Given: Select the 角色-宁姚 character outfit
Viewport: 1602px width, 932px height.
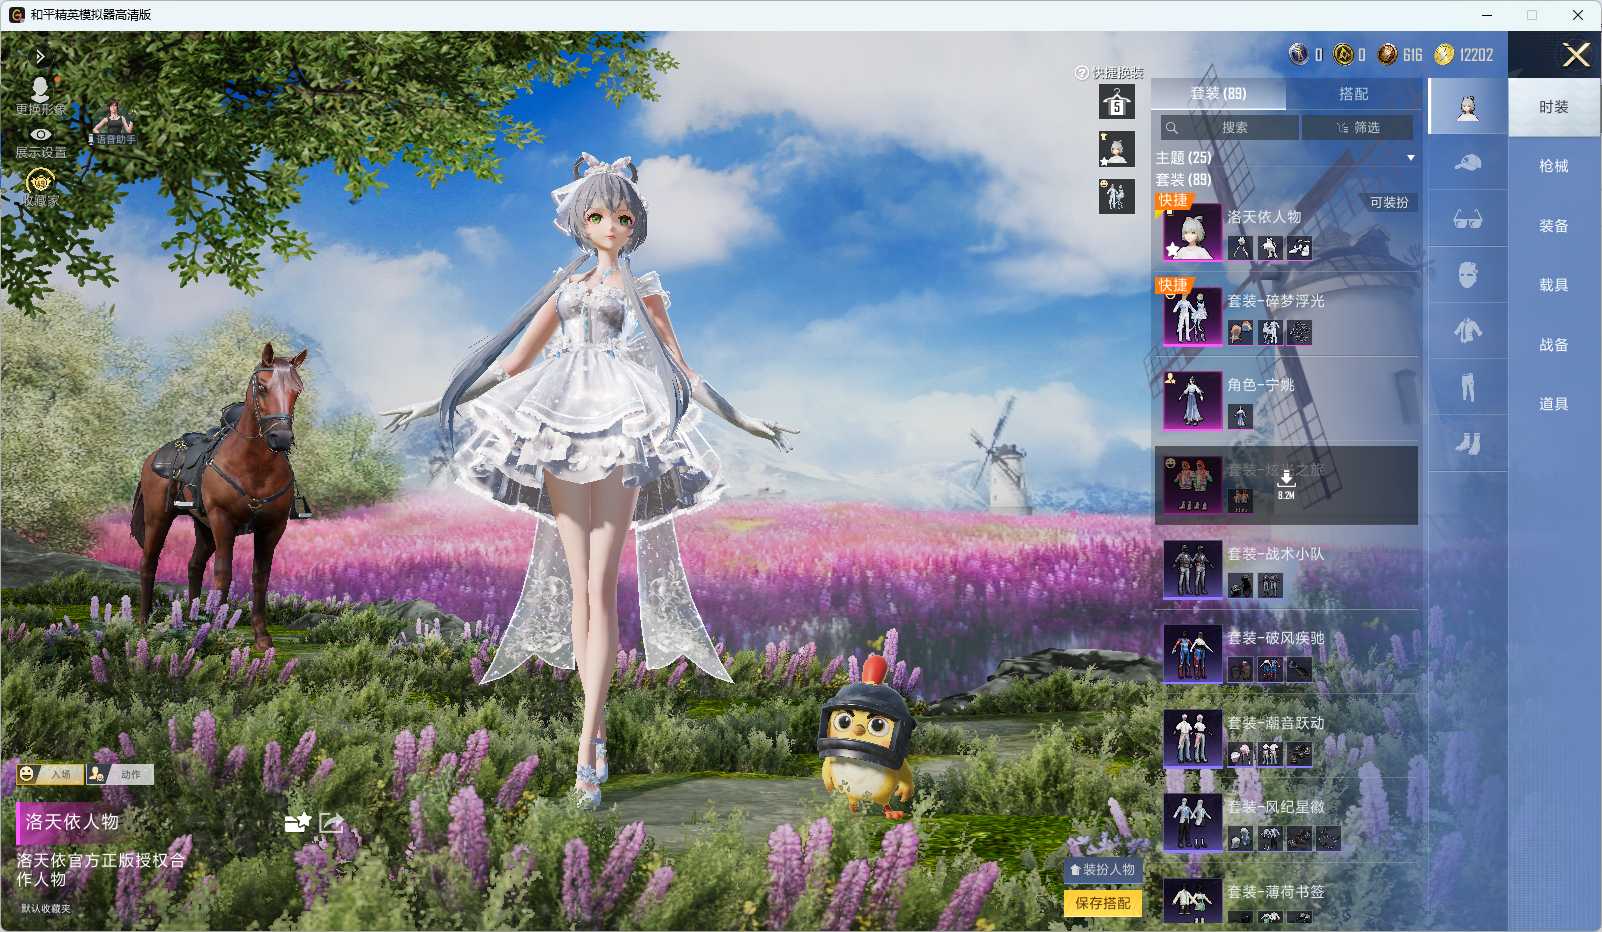Looking at the screenshot, I should click(1286, 400).
